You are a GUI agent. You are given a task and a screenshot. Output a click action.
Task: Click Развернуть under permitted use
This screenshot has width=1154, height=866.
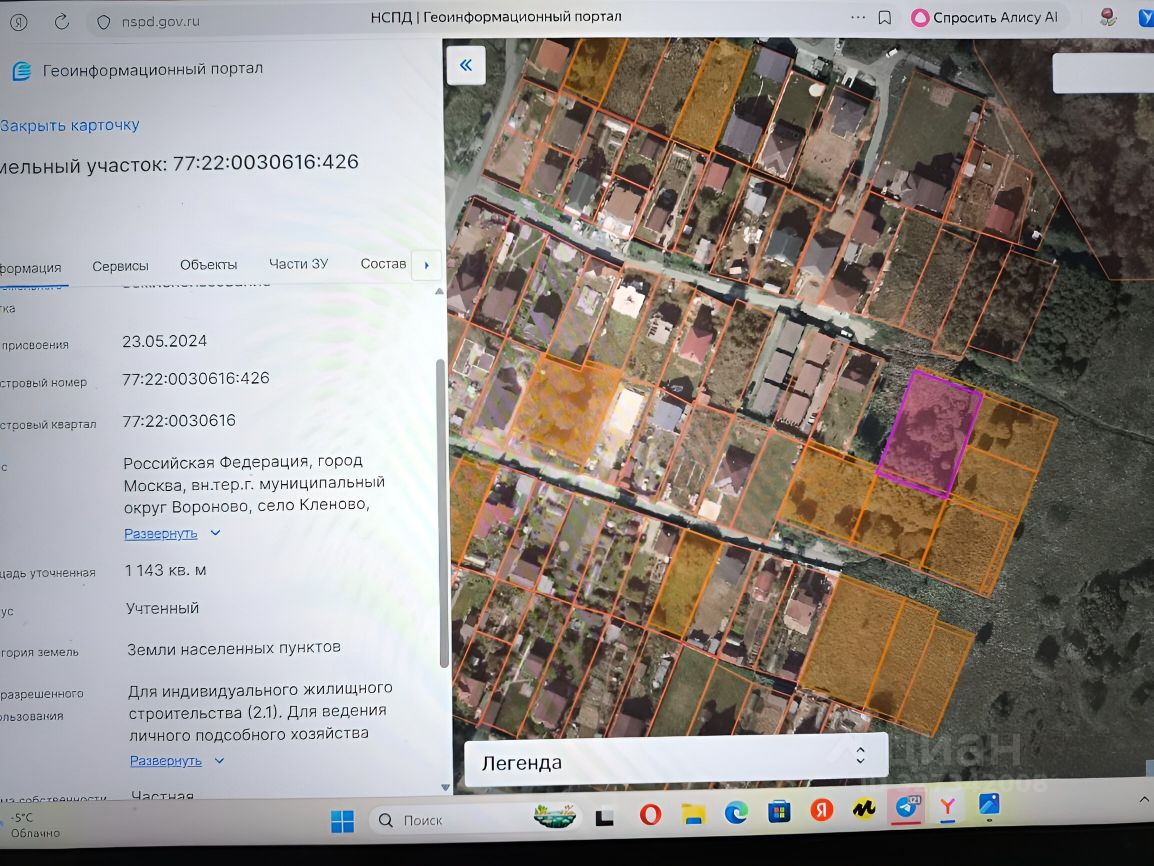[166, 761]
